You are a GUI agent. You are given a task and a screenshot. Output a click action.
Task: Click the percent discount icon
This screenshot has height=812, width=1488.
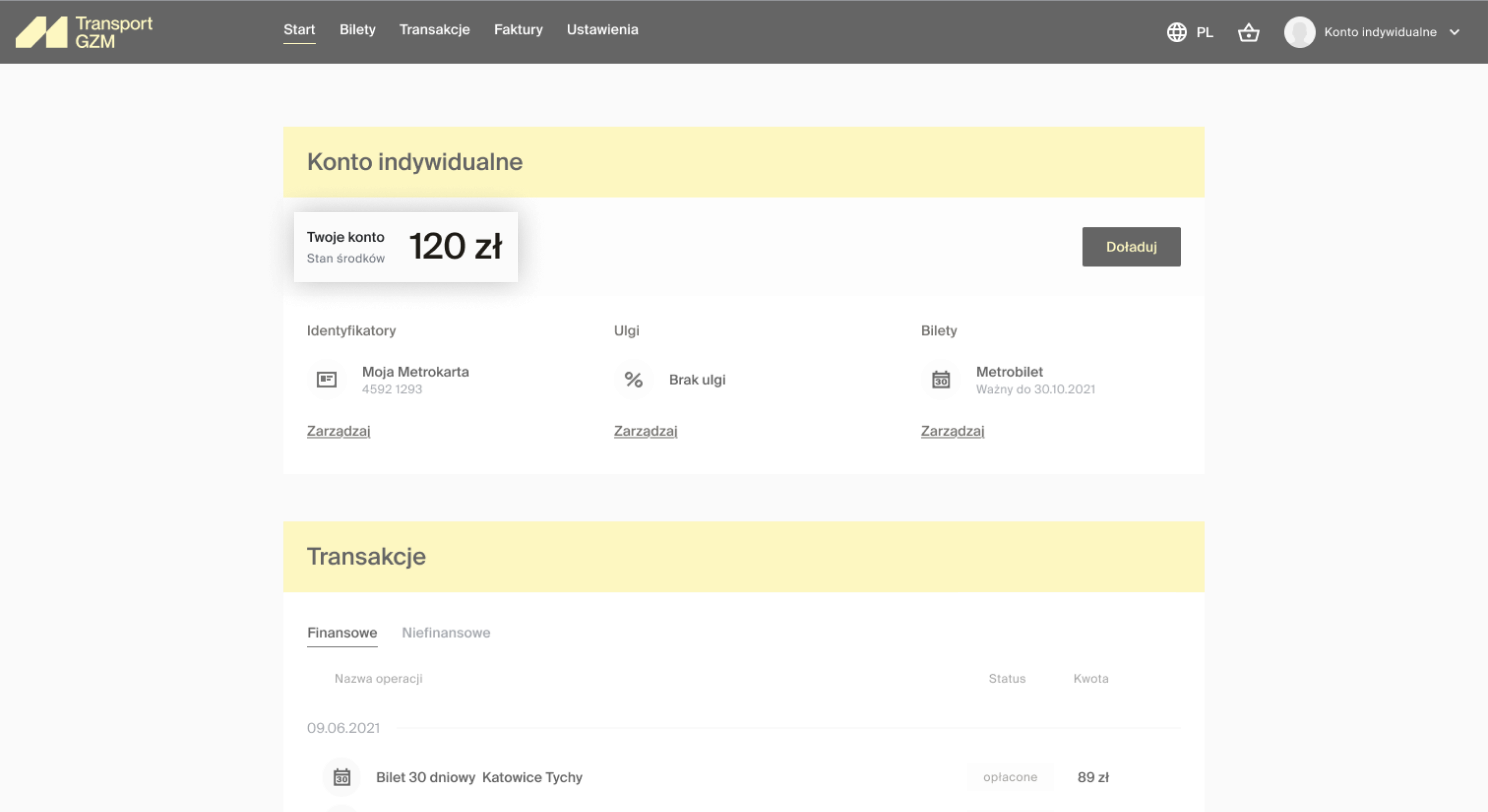coord(633,380)
